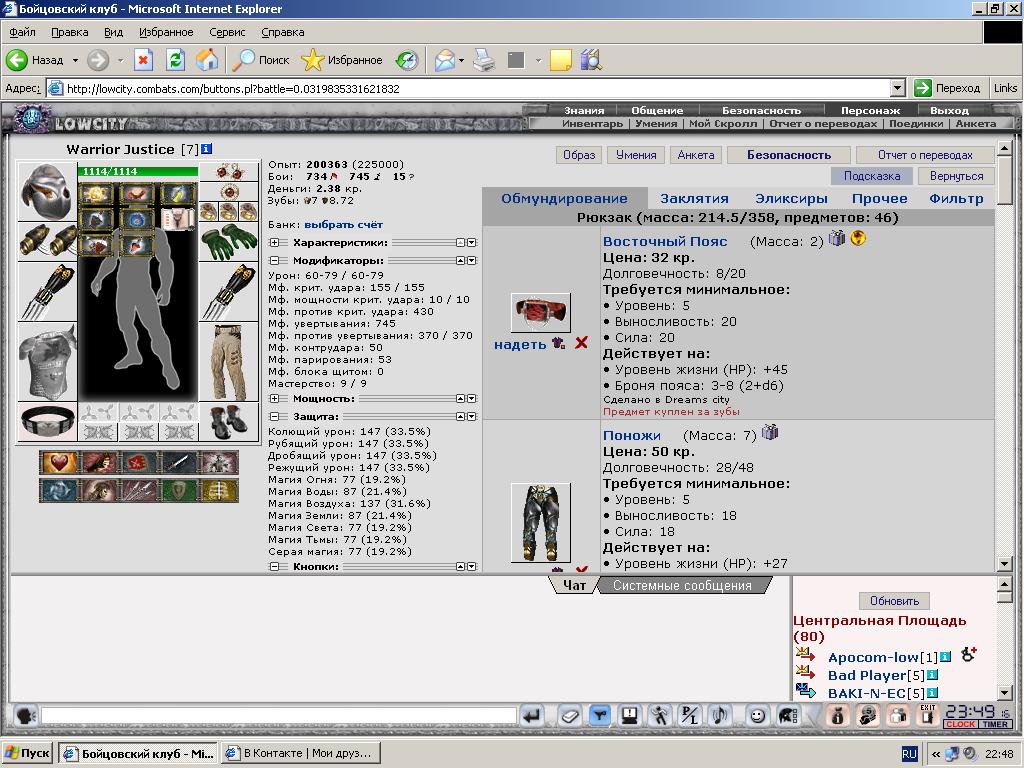Click info icon next to Warrior Justice
This screenshot has height=768, width=1024.
coord(206,149)
